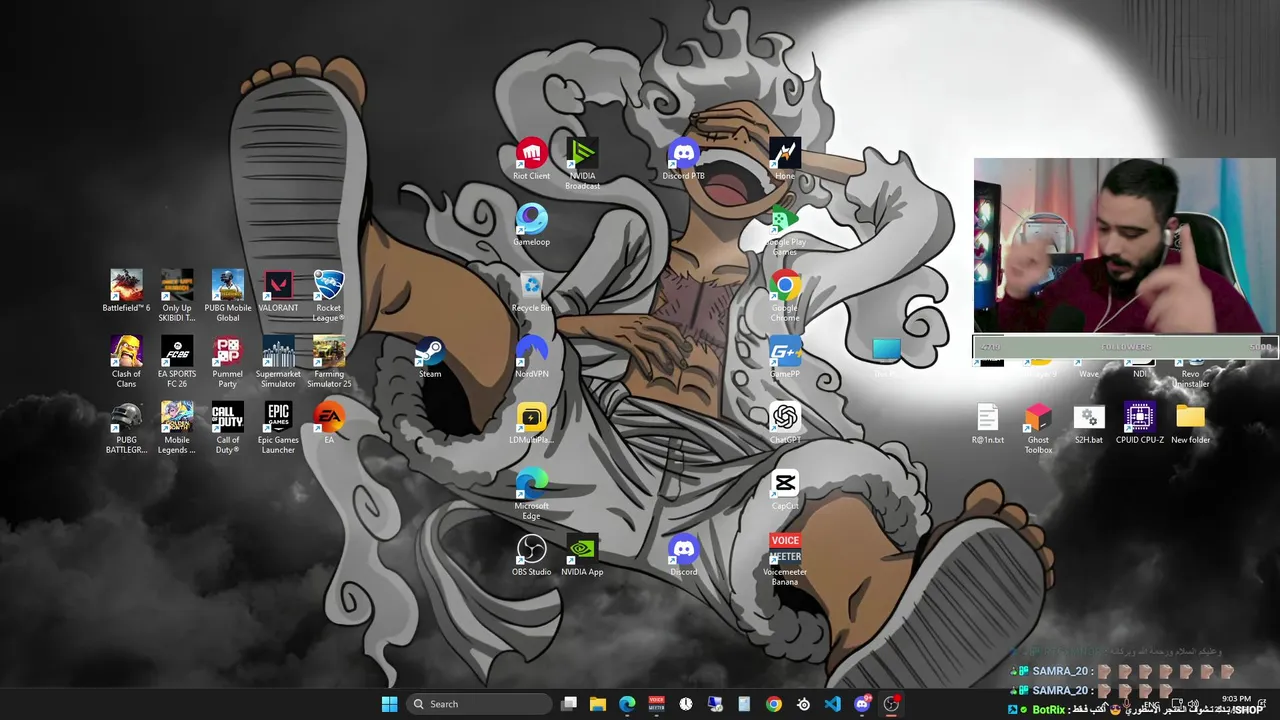
Task: Launch the OBS Studio desktop shortcut
Action: tap(531, 555)
